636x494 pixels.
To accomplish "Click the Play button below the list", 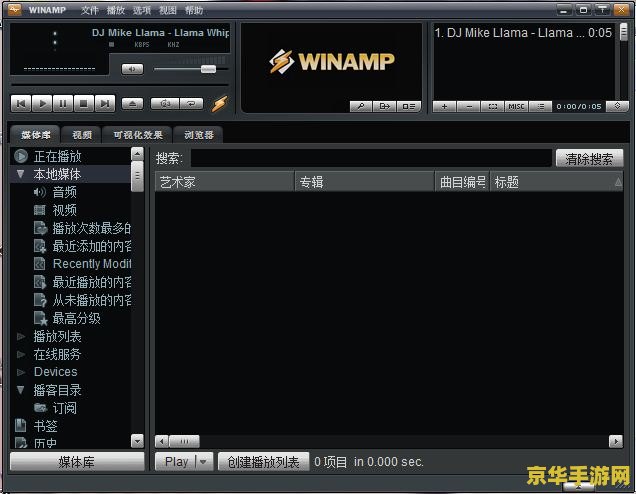I will coord(176,462).
